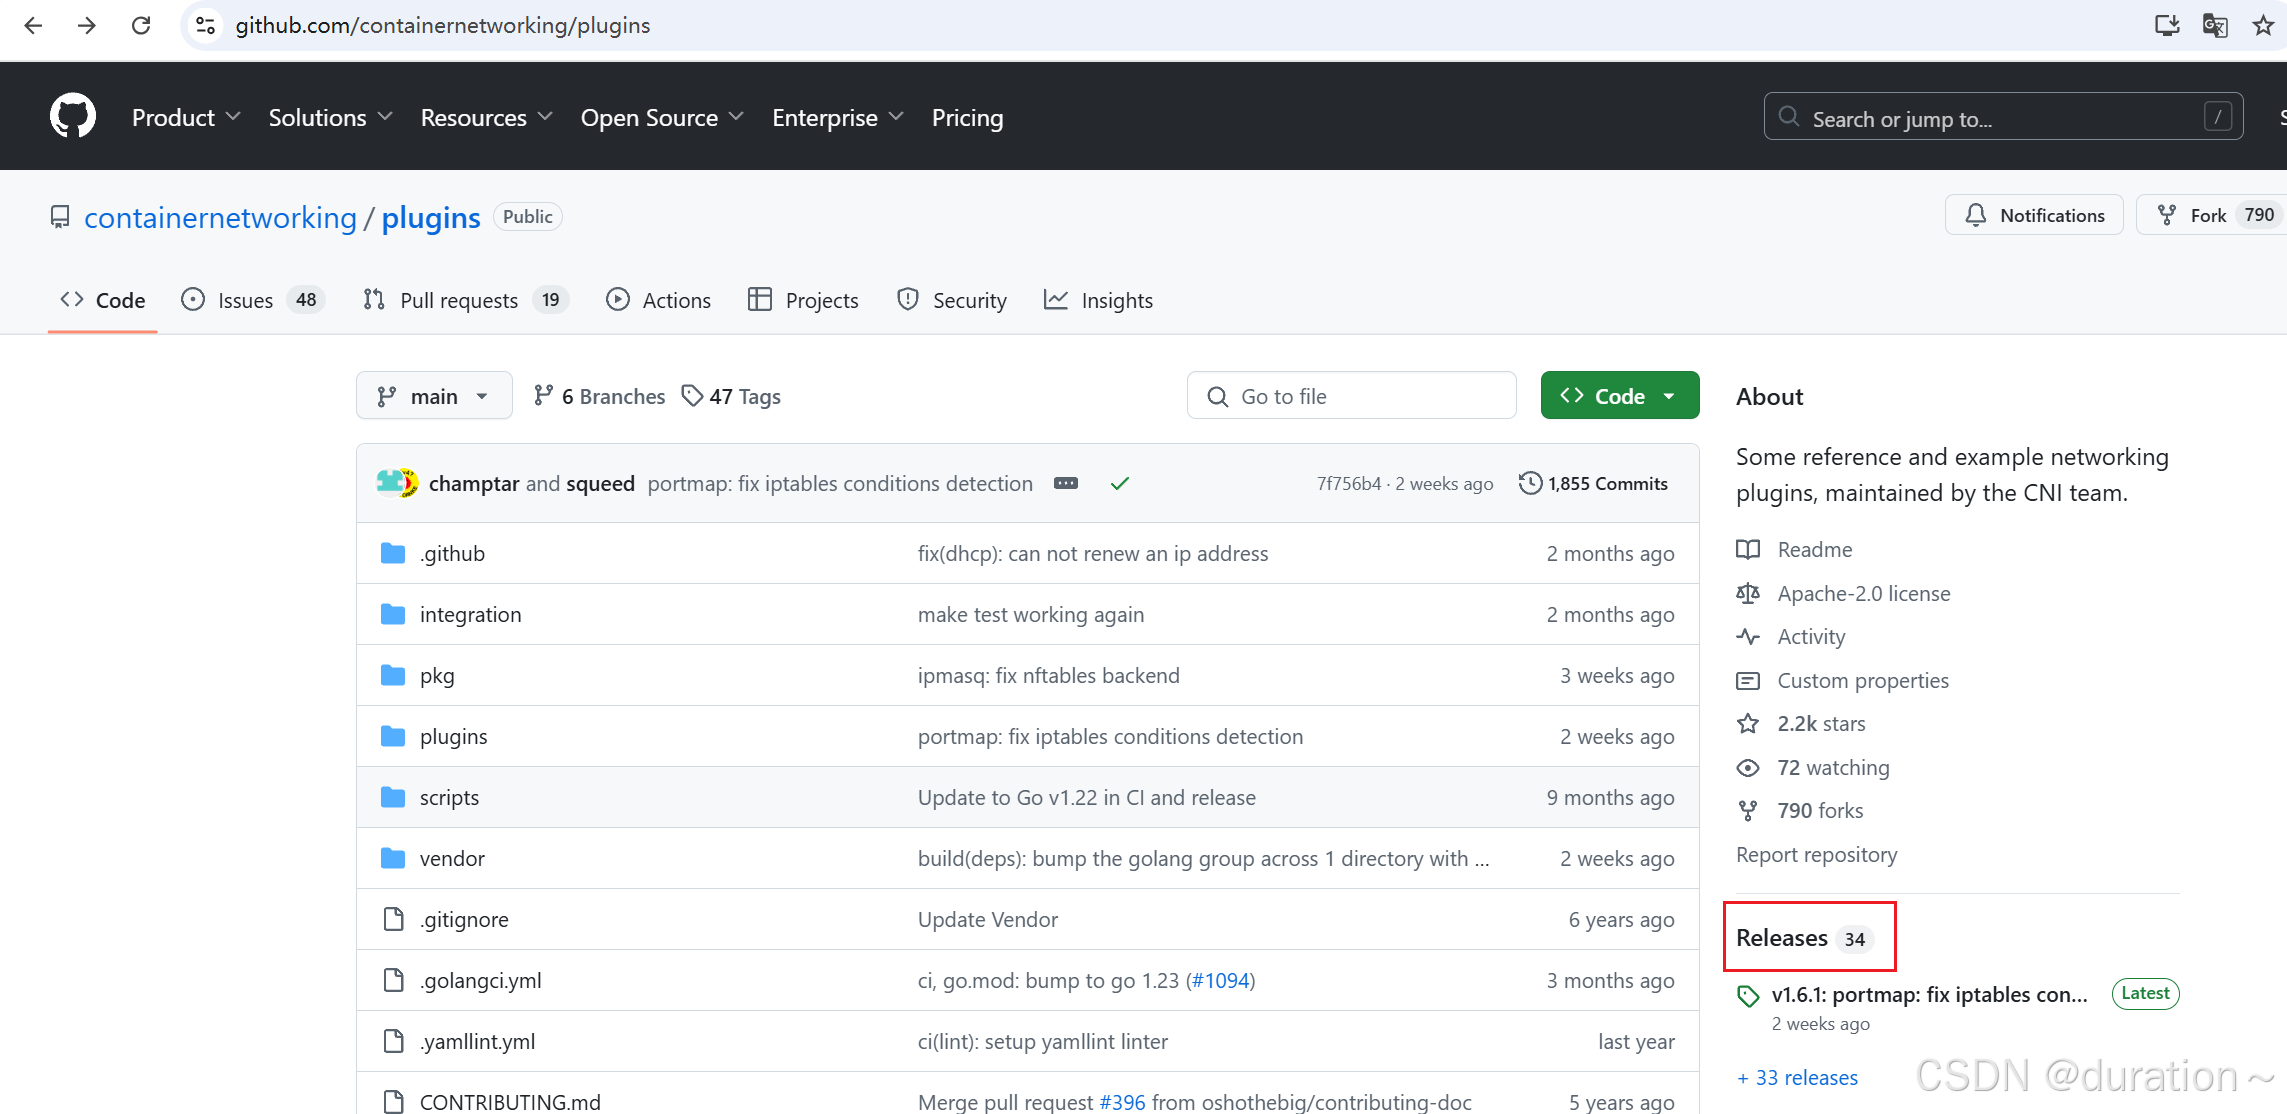
Task: Open commit history via 1,855 Commits clock icon
Action: pos(1529,483)
